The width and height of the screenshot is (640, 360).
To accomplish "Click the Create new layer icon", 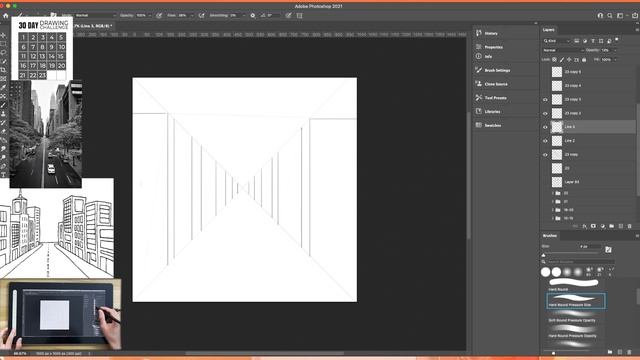I will (620, 226).
